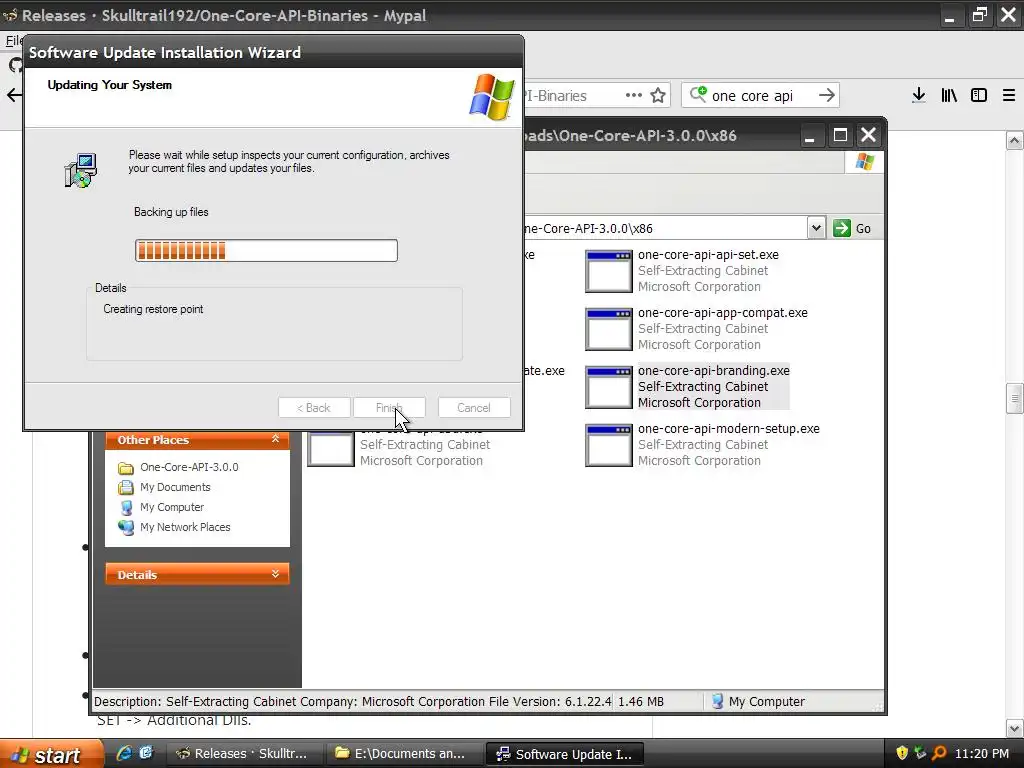Bookmark this page with the star icon

pos(658,95)
